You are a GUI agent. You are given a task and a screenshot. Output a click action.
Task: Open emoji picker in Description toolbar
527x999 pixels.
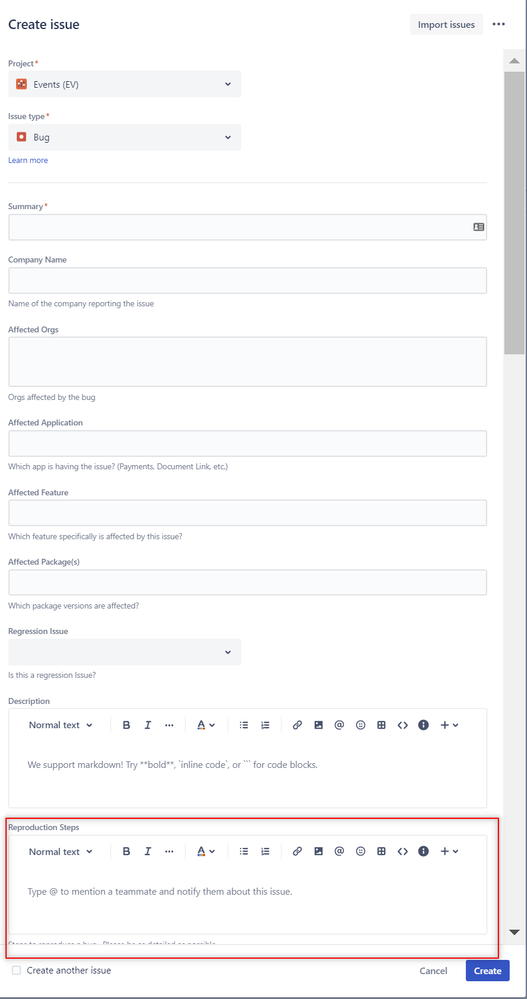click(361, 725)
